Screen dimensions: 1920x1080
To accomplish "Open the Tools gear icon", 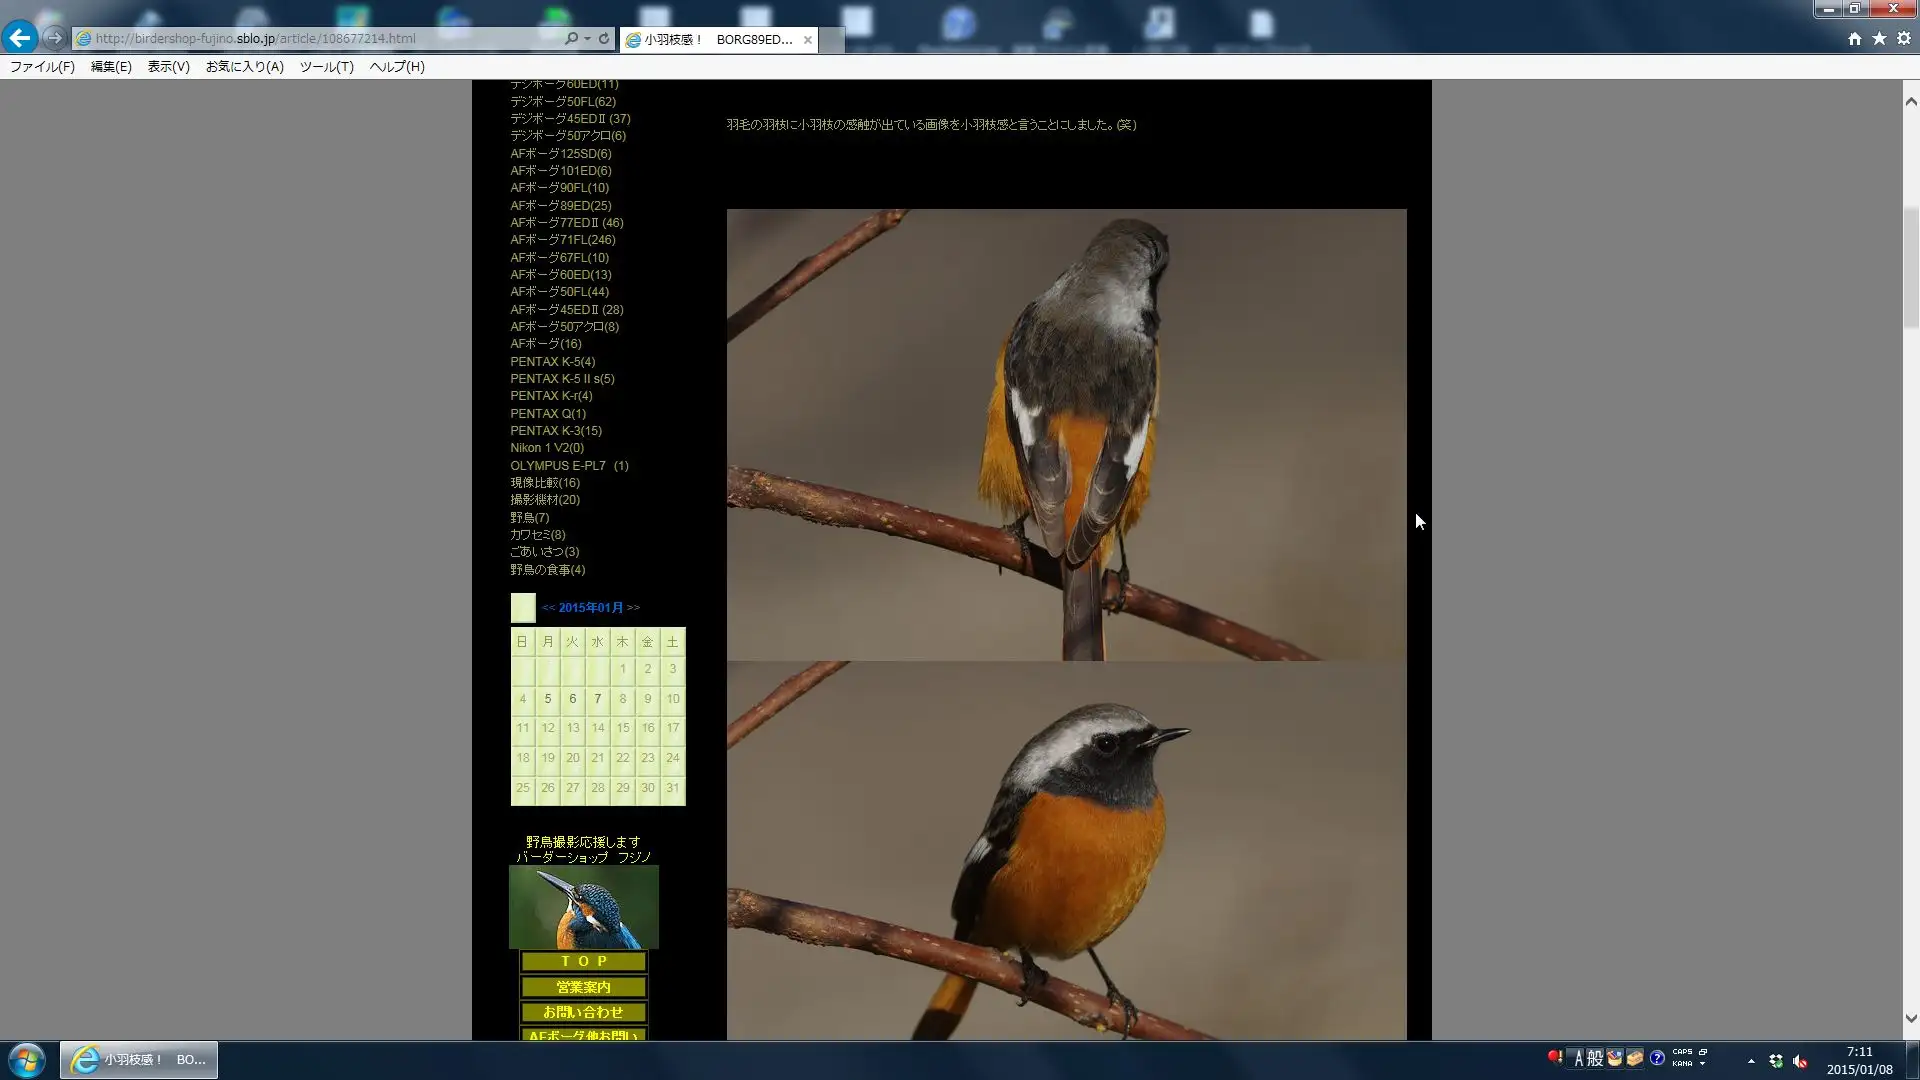I will [1904, 39].
